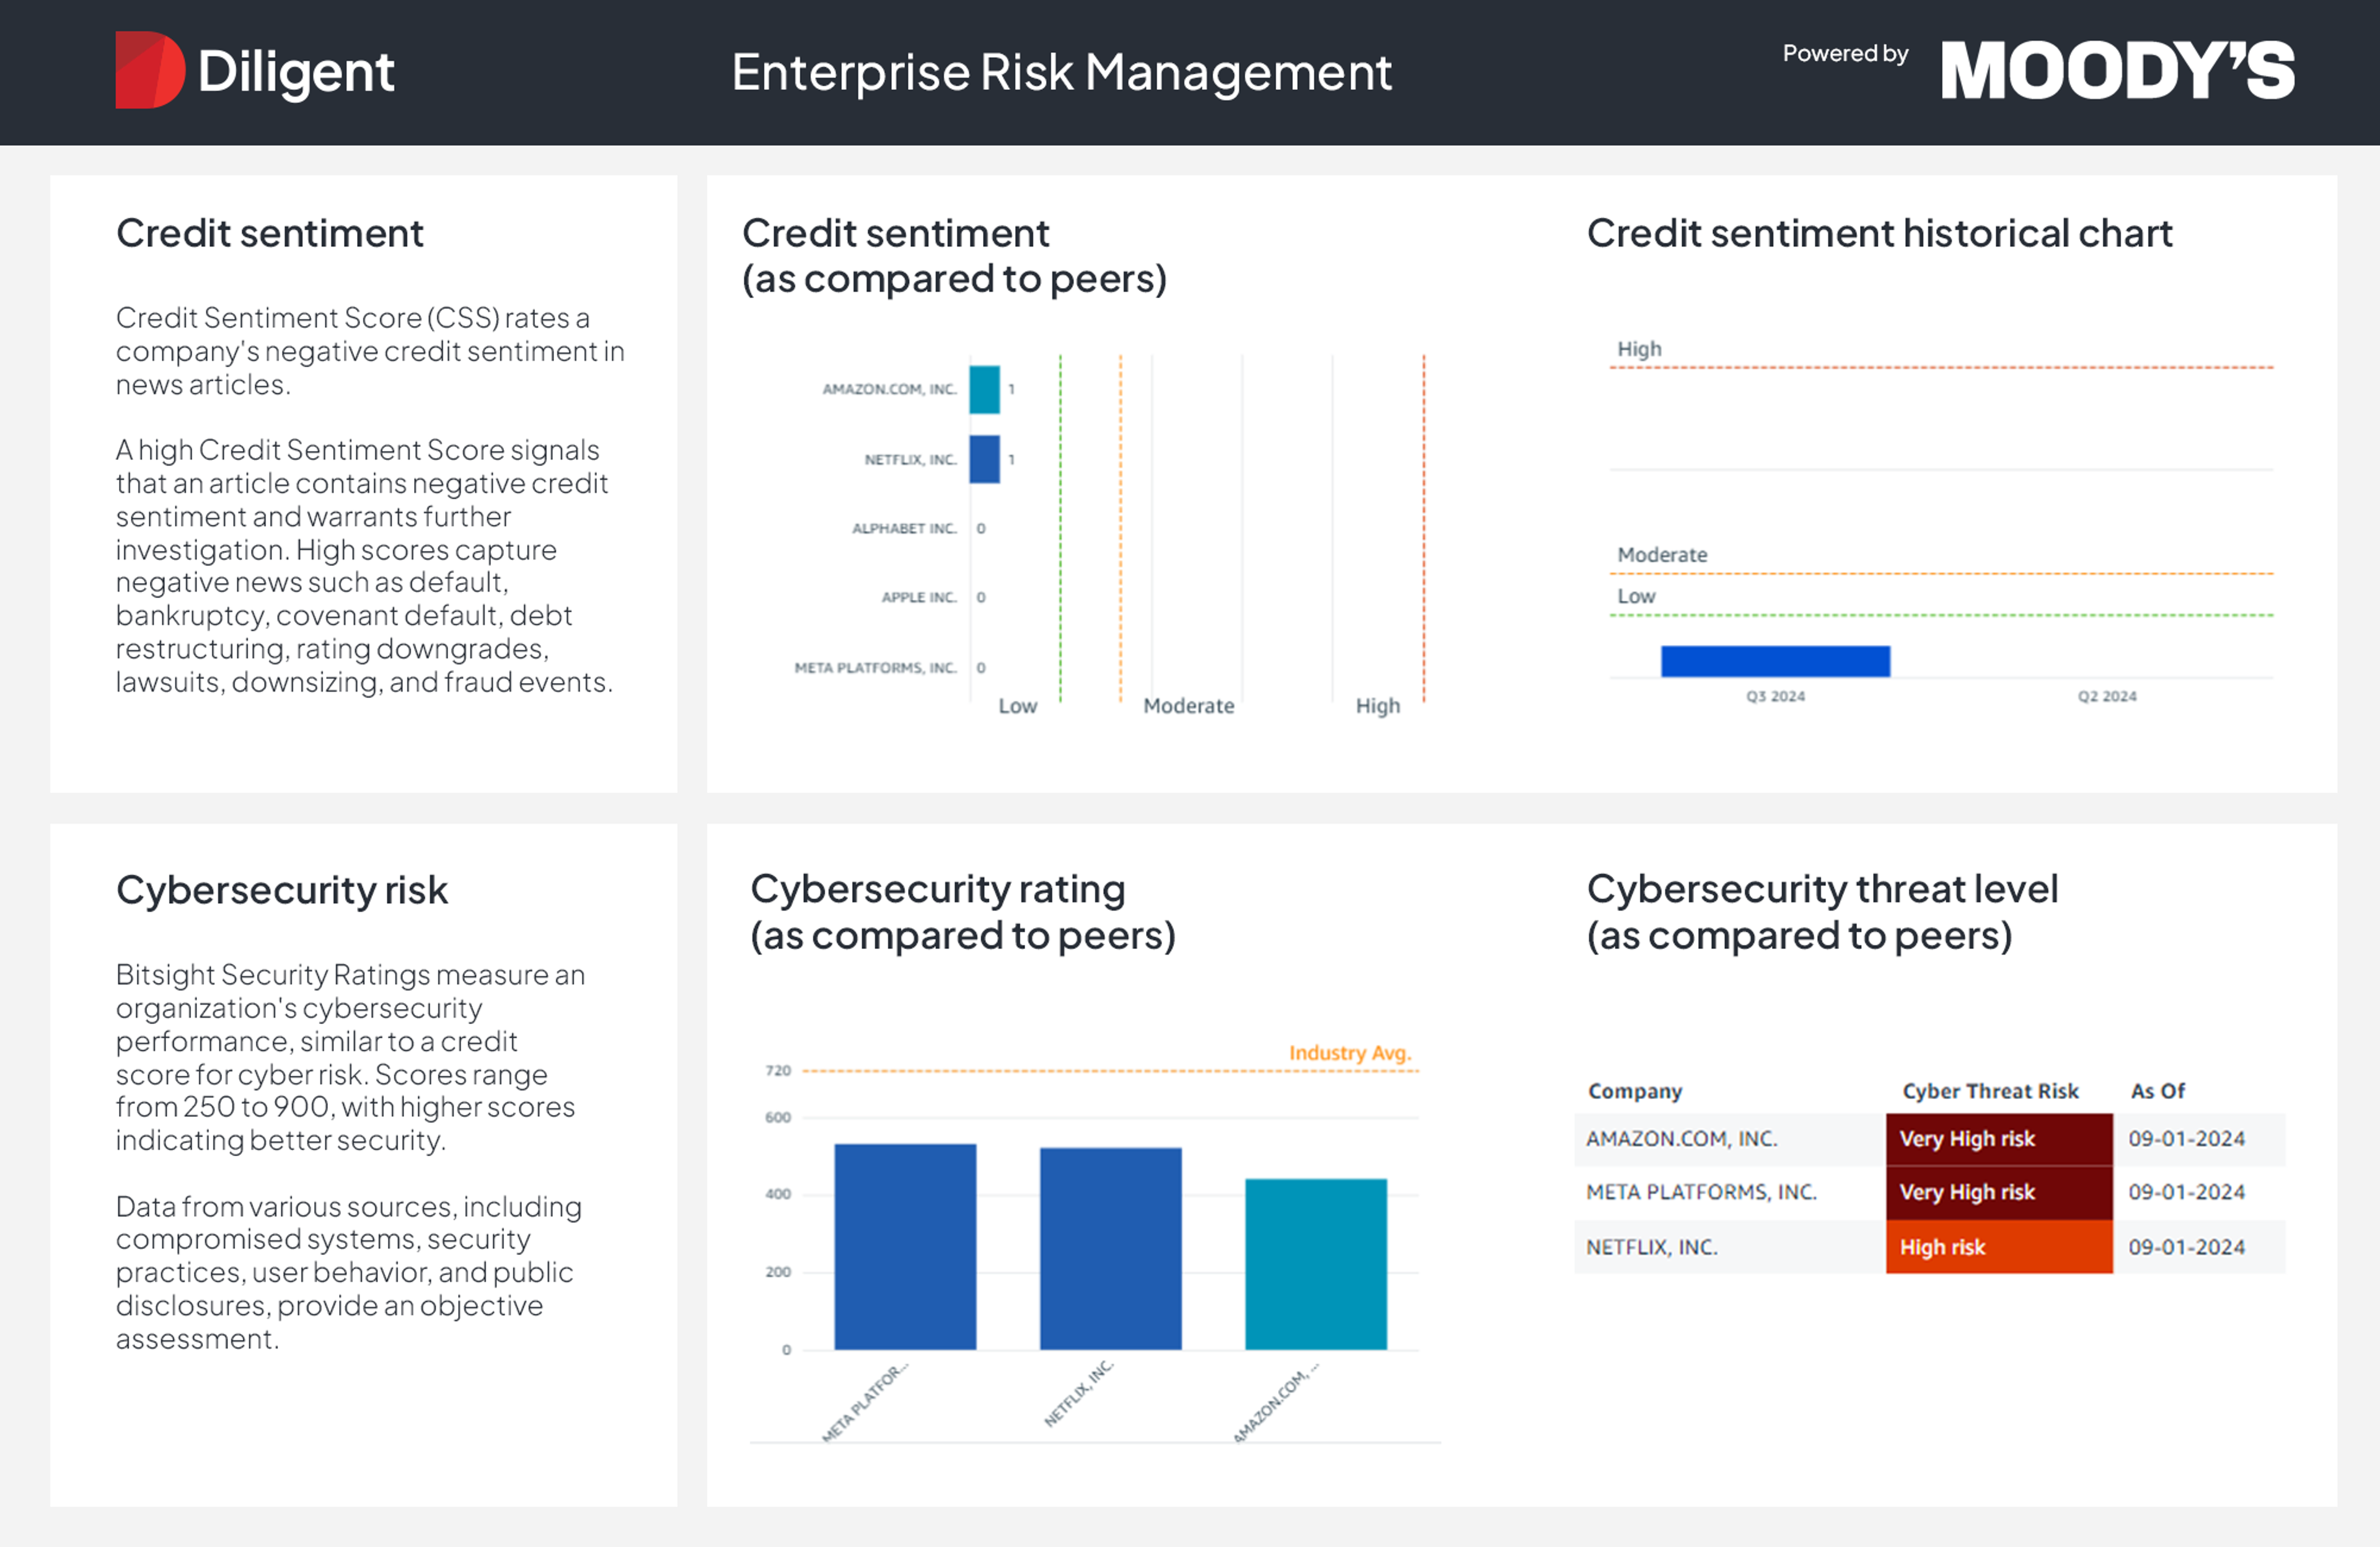Click the 'Cyber Threat Risk' column header

1990,1091
